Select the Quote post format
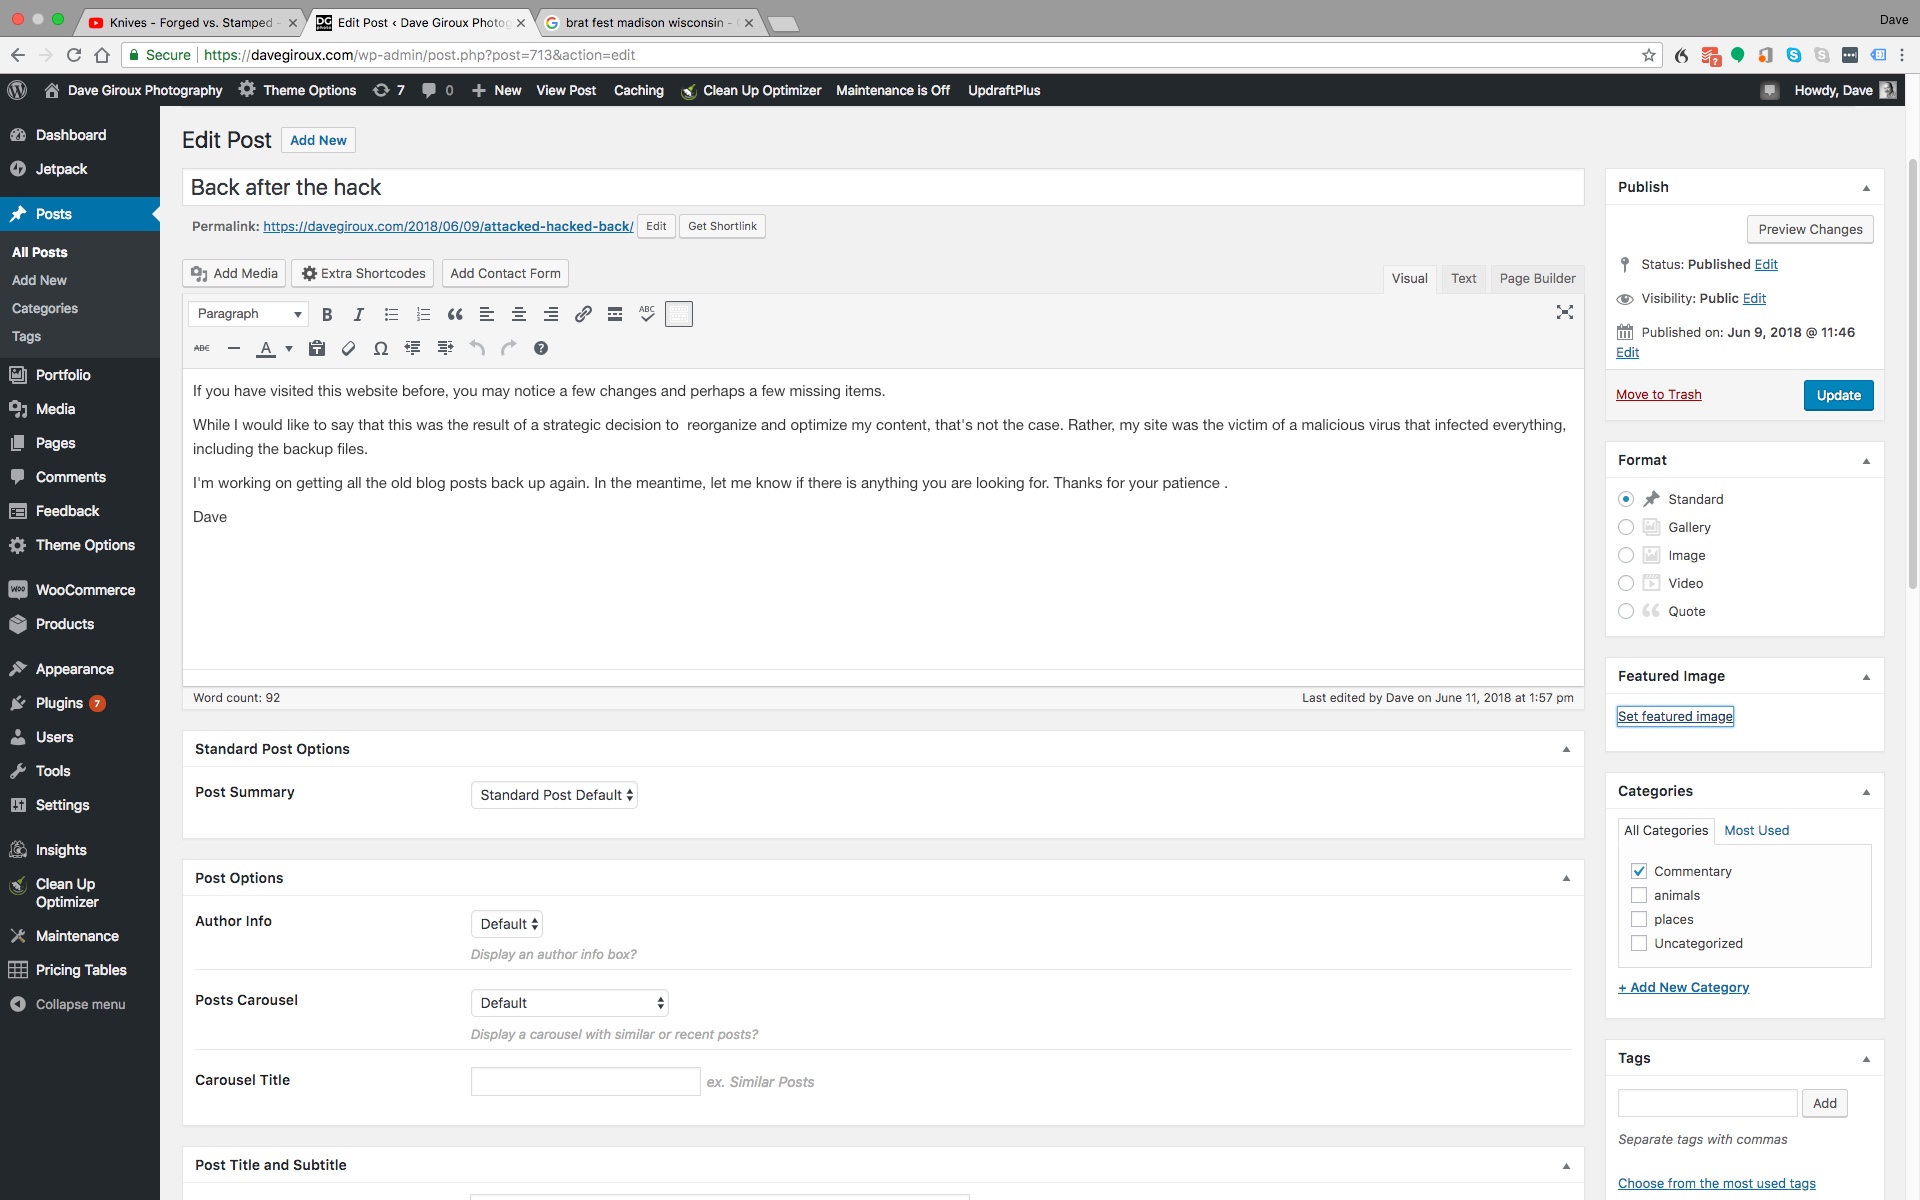 click(1626, 611)
